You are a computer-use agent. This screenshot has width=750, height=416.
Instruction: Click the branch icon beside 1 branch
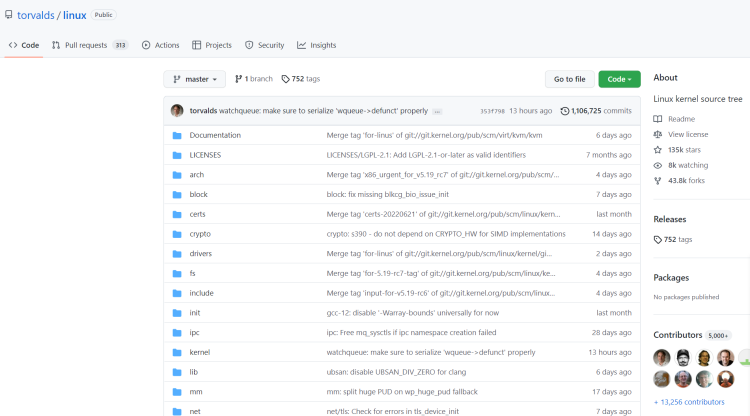[x=238, y=79]
